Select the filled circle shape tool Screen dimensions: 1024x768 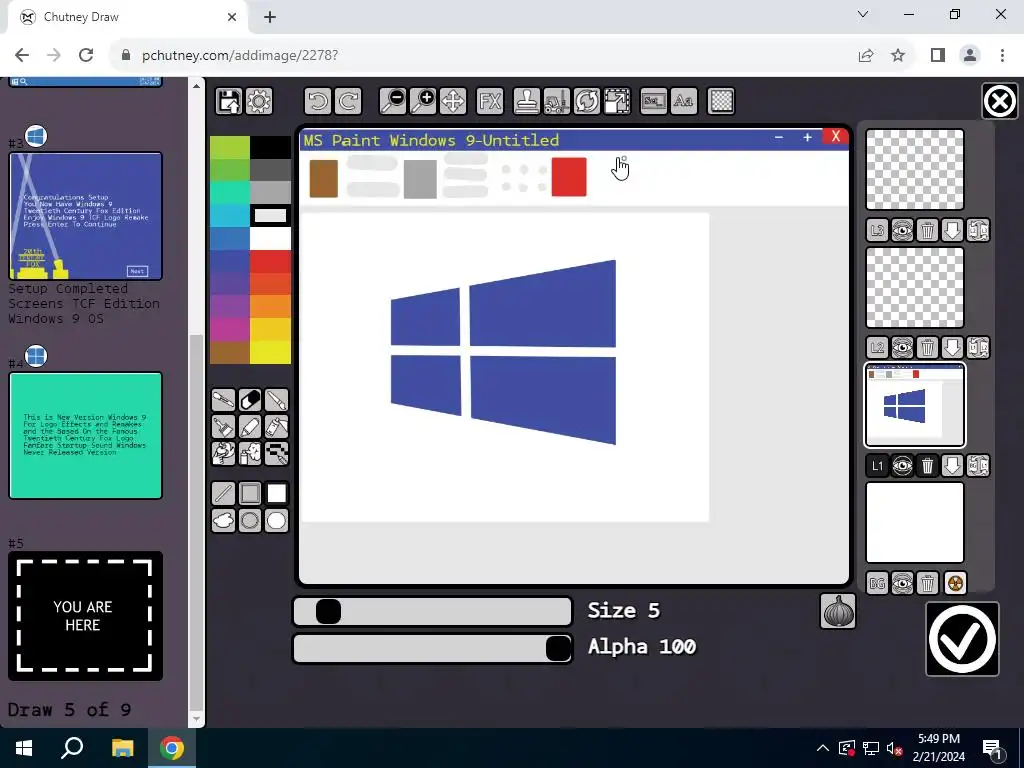click(x=277, y=520)
